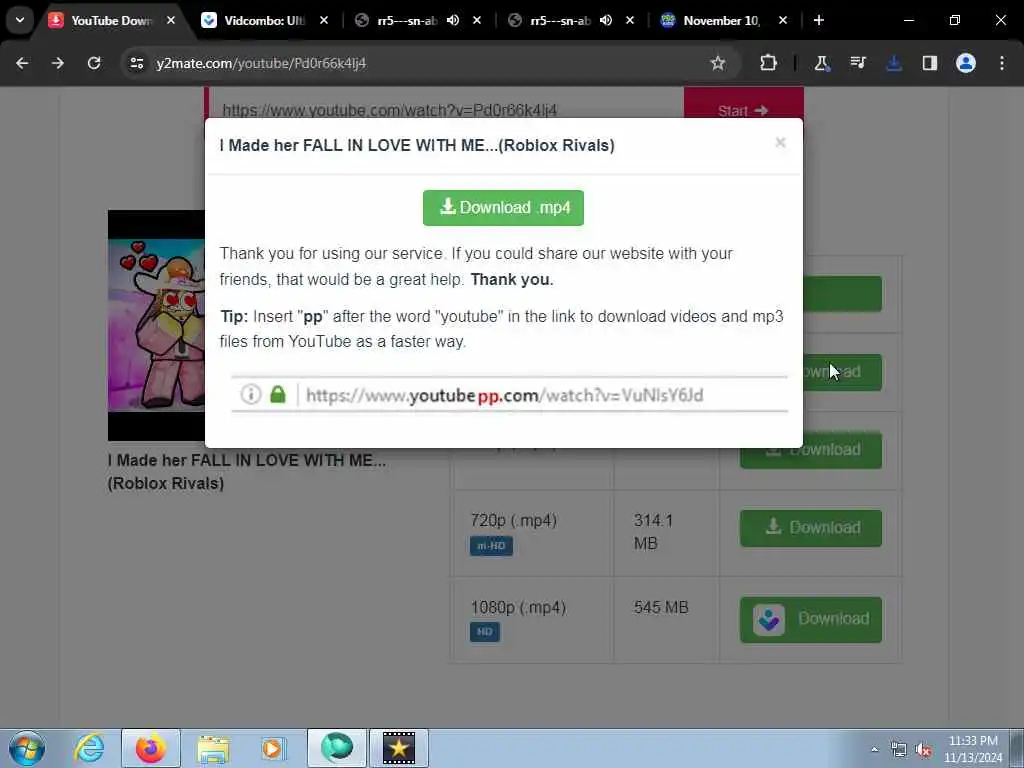Image resolution: width=1024 pixels, height=768 pixels.
Task: Click the Roblox Rivals video thumbnail
Action: (156, 325)
